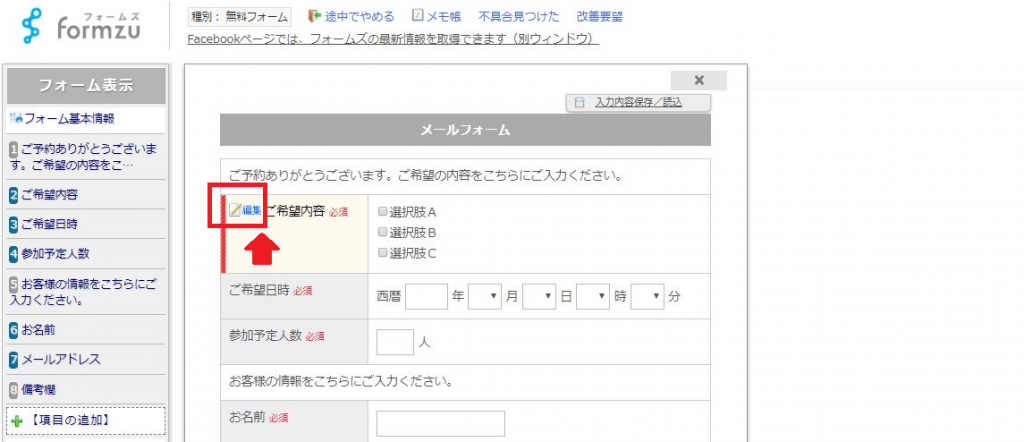Image resolution: width=1024 pixels, height=442 pixels.
Task: Click the 途中でやめる exit icon
Action: click(315, 17)
